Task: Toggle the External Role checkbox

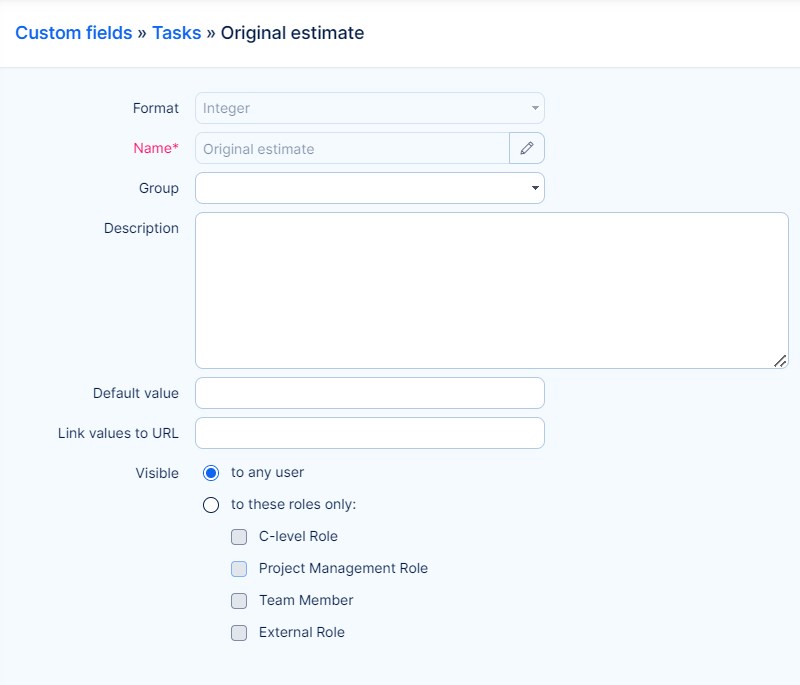Action: pos(239,633)
